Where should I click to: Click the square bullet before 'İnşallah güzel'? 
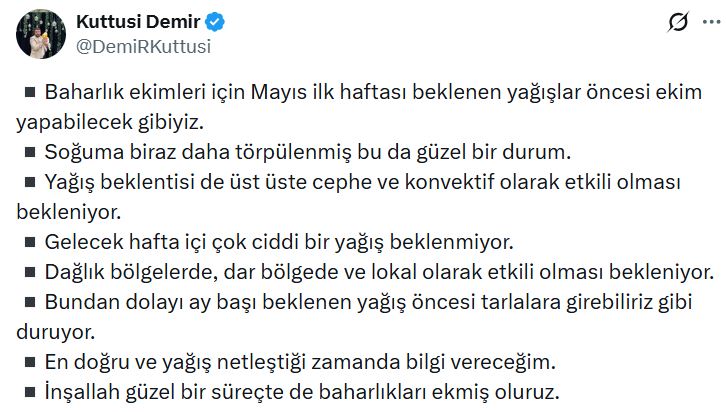click(x=29, y=389)
